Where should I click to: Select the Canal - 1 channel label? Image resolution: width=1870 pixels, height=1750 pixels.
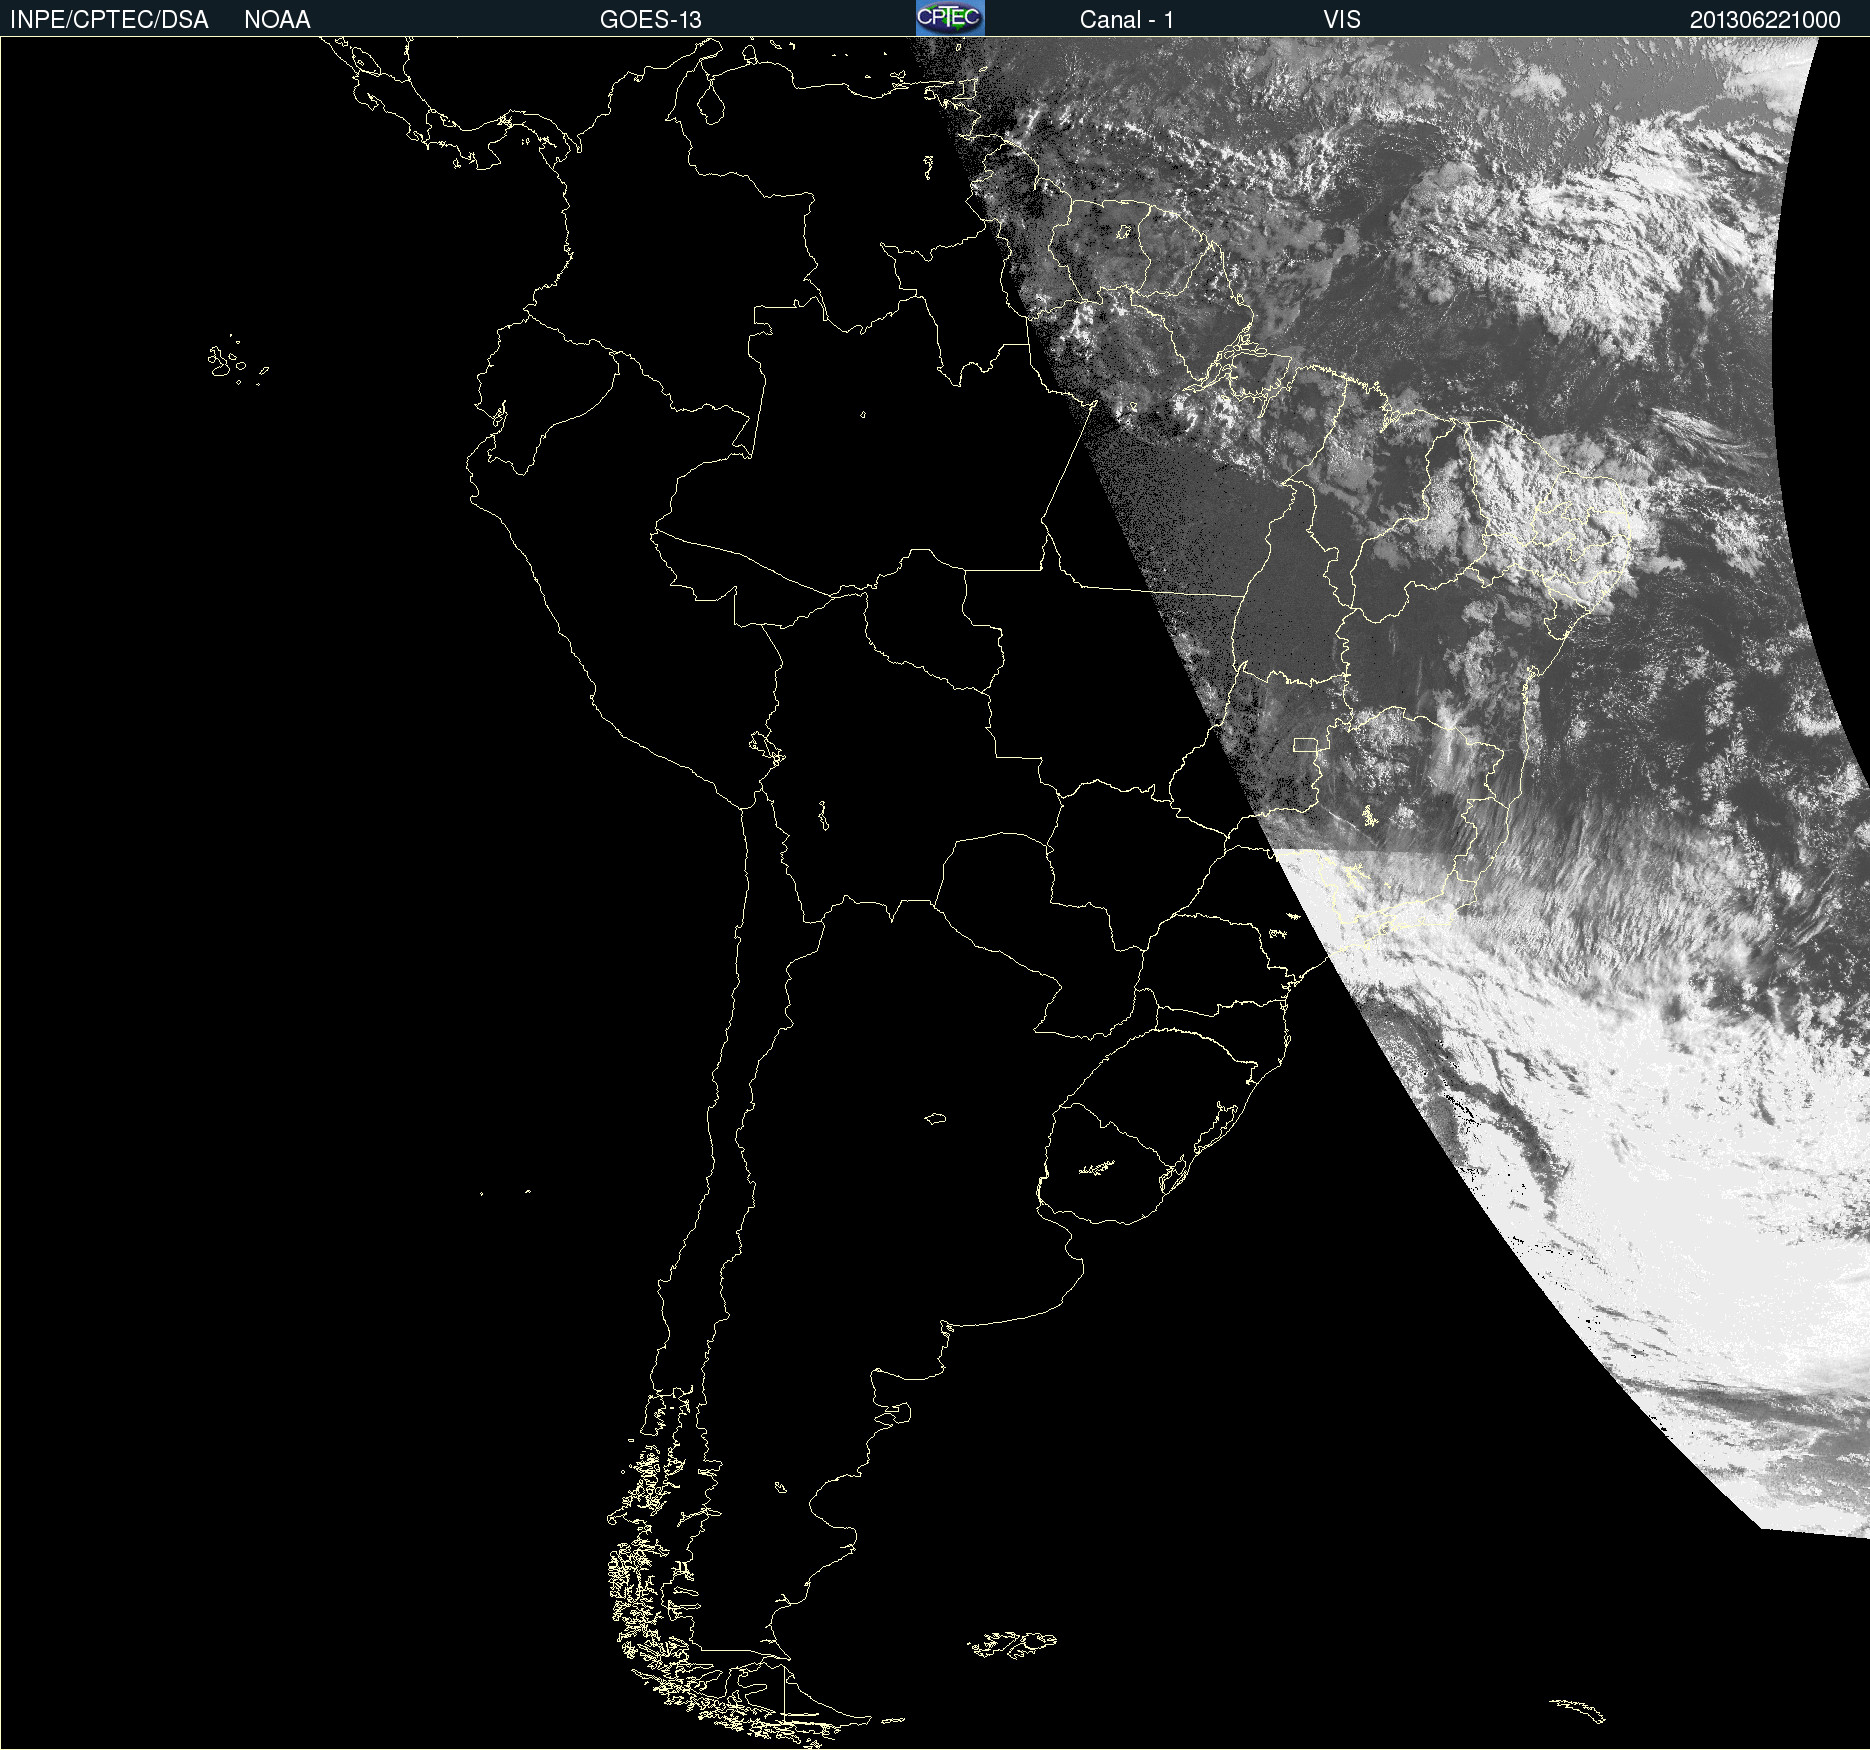coord(1126,19)
